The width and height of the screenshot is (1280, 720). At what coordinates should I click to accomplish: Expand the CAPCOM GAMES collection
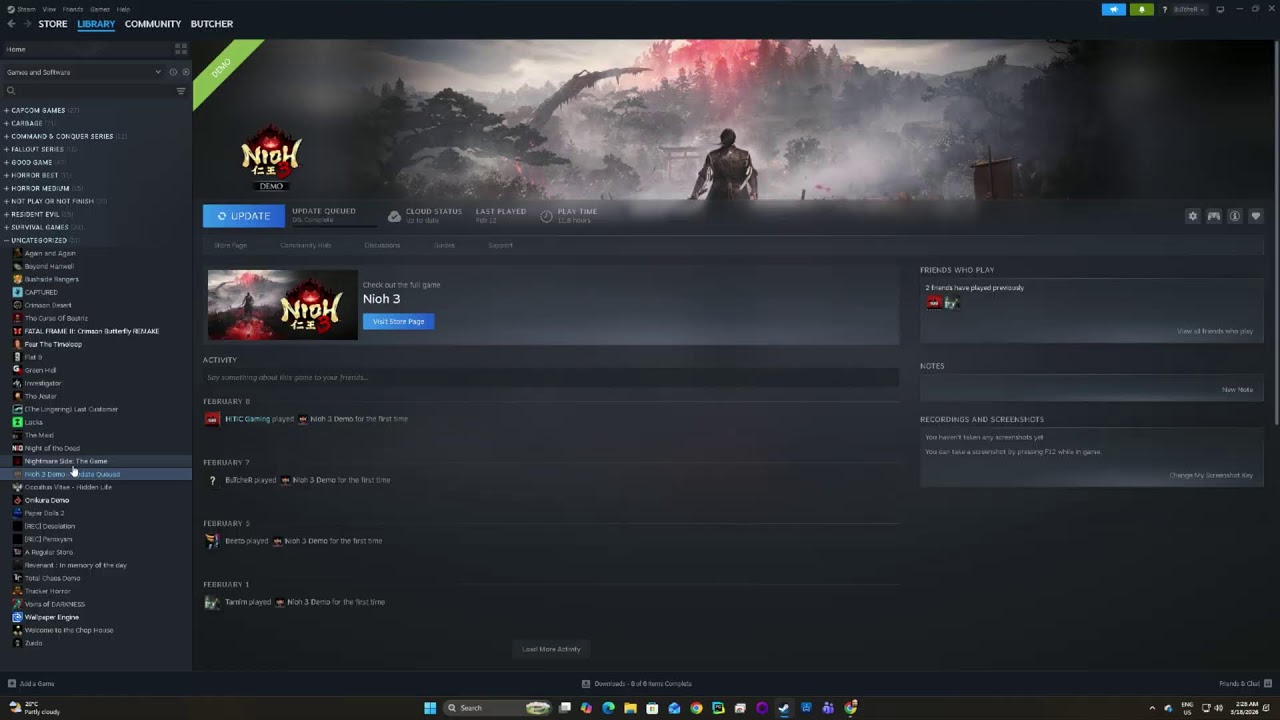[x=7, y=110]
